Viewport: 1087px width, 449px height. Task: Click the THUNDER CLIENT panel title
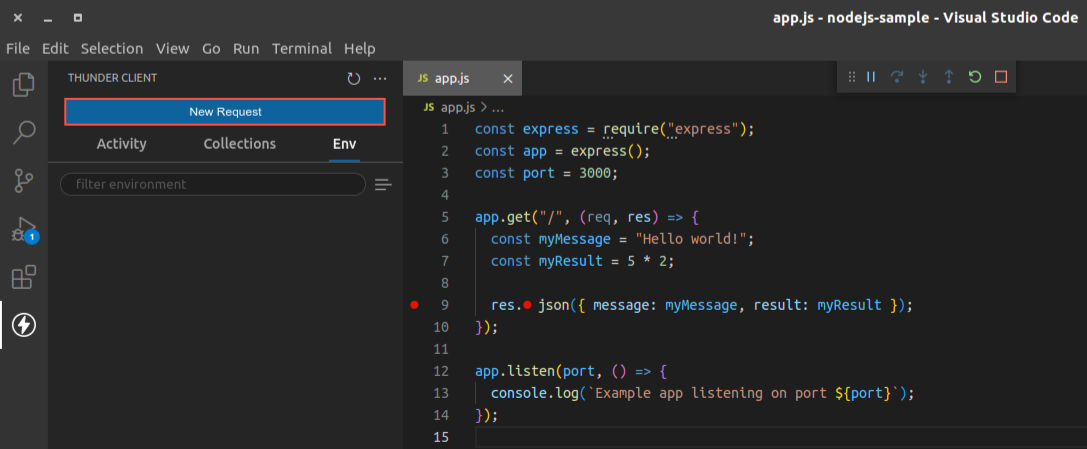click(x=112, y=78)
